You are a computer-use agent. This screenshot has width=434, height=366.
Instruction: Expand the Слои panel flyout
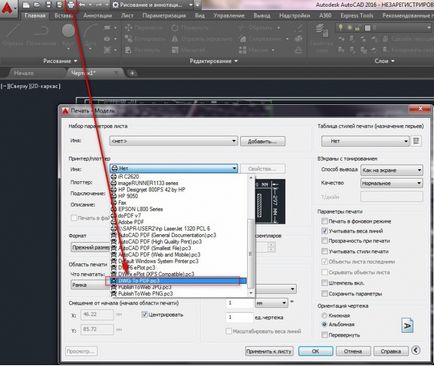(x=384, y=61)
